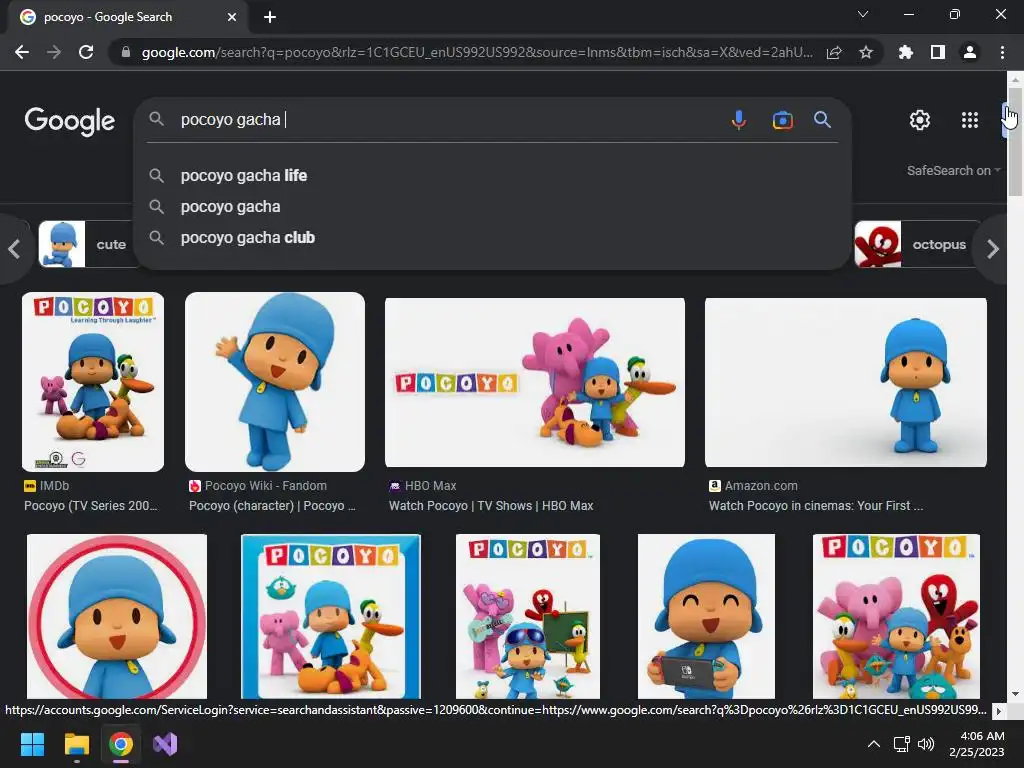Show hidden tray icons chevron
Screen dimensions: 1024x768
(x=873, y=744)
